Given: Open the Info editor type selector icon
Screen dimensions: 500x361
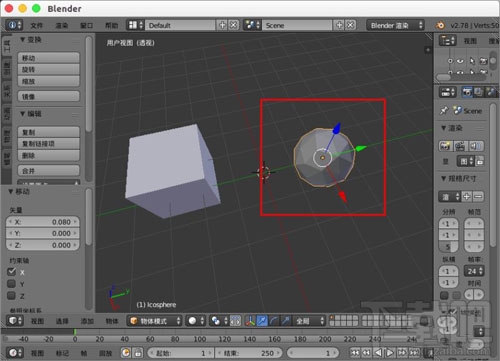Looking at the screenshot, I should [x=14, y=25].
